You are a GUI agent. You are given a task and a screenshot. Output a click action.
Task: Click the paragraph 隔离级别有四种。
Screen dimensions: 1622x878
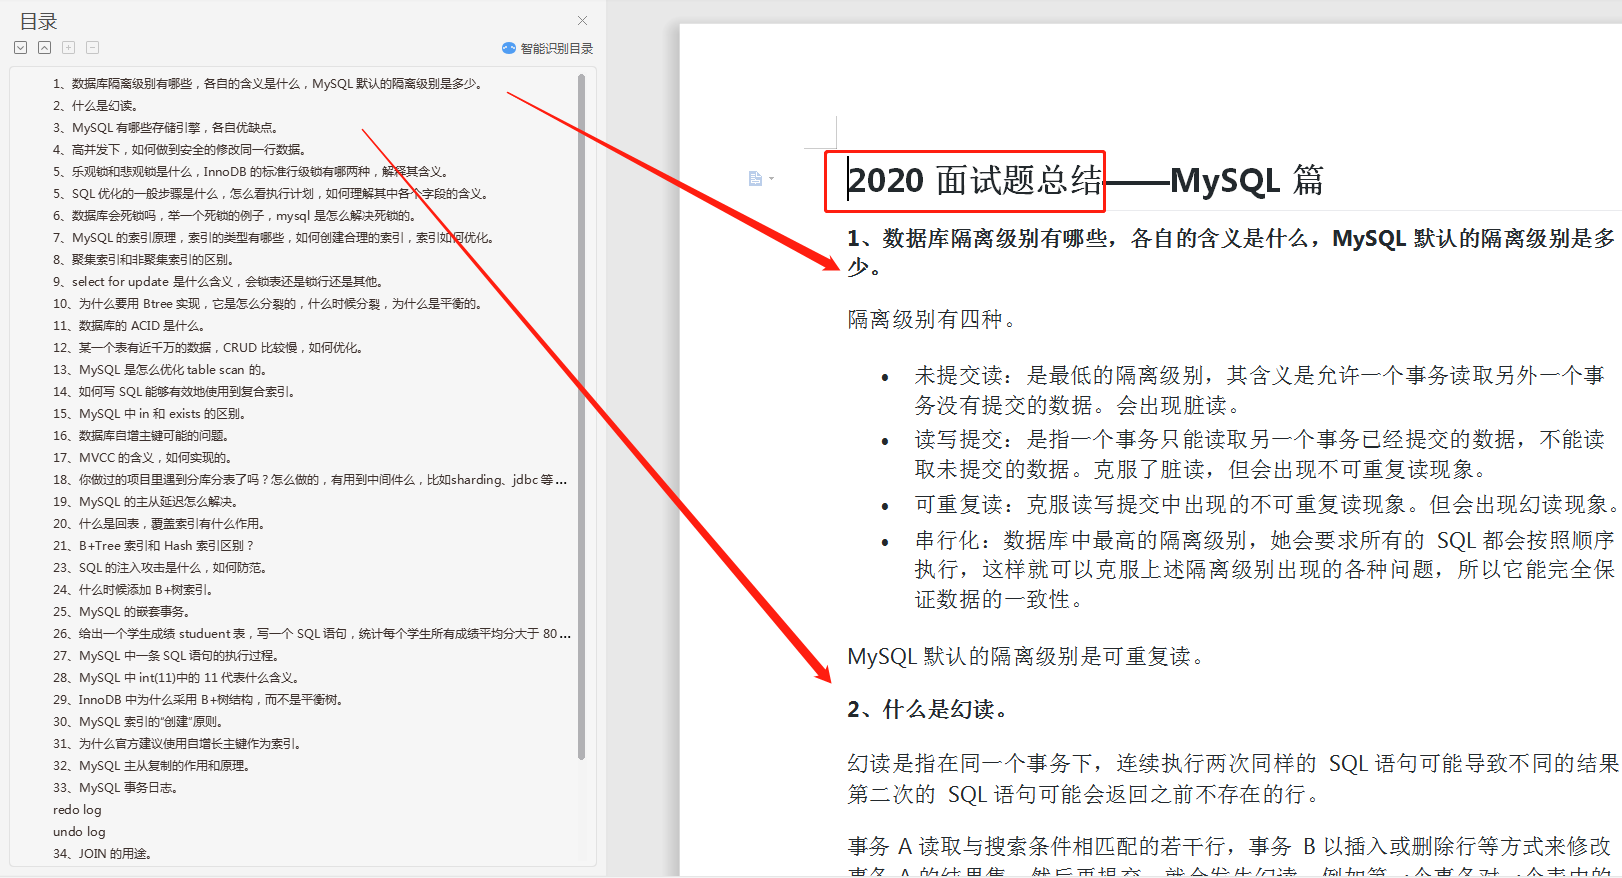[x=932, y=319]
